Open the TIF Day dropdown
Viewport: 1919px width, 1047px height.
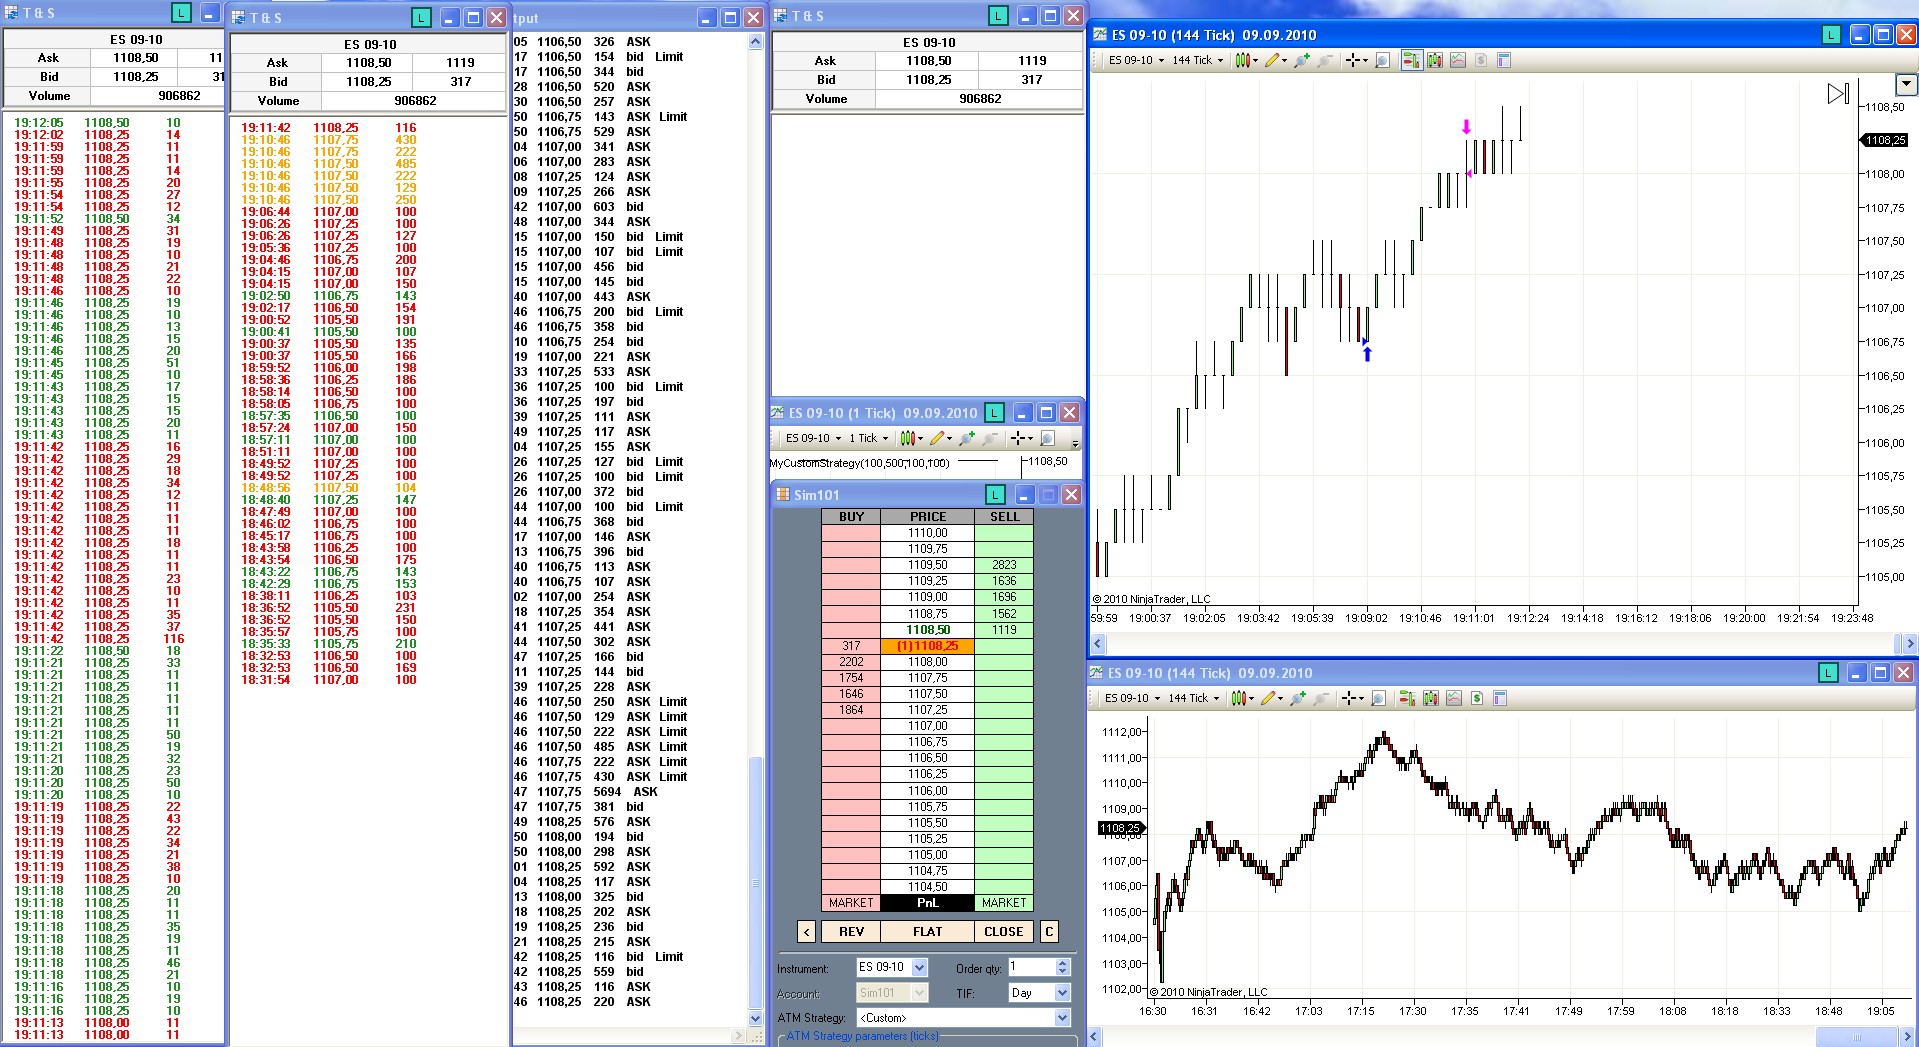click(x=1062, y=993)
